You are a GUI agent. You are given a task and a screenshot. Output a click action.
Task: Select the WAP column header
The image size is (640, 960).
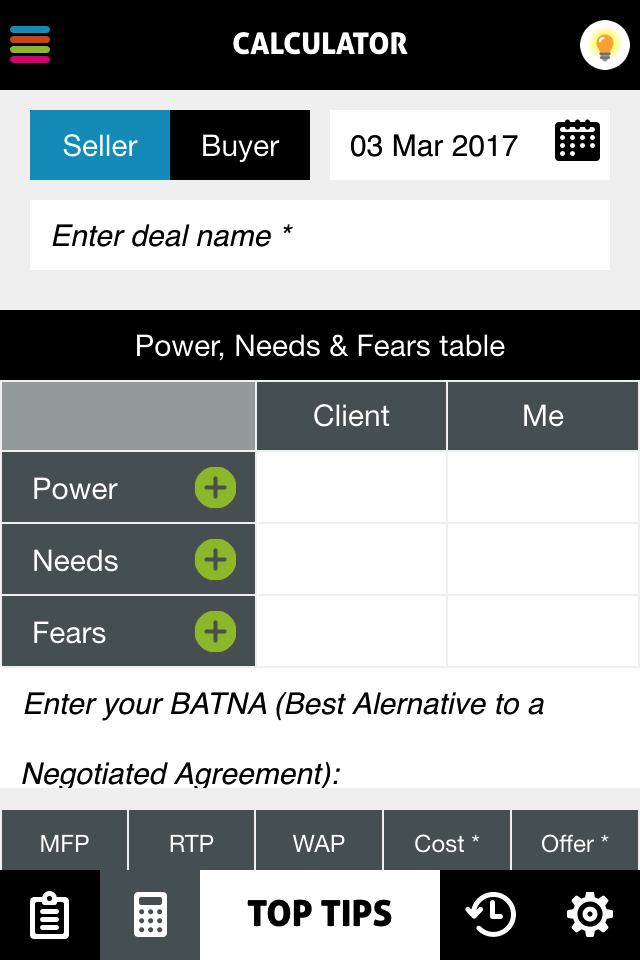pos(318,841)
